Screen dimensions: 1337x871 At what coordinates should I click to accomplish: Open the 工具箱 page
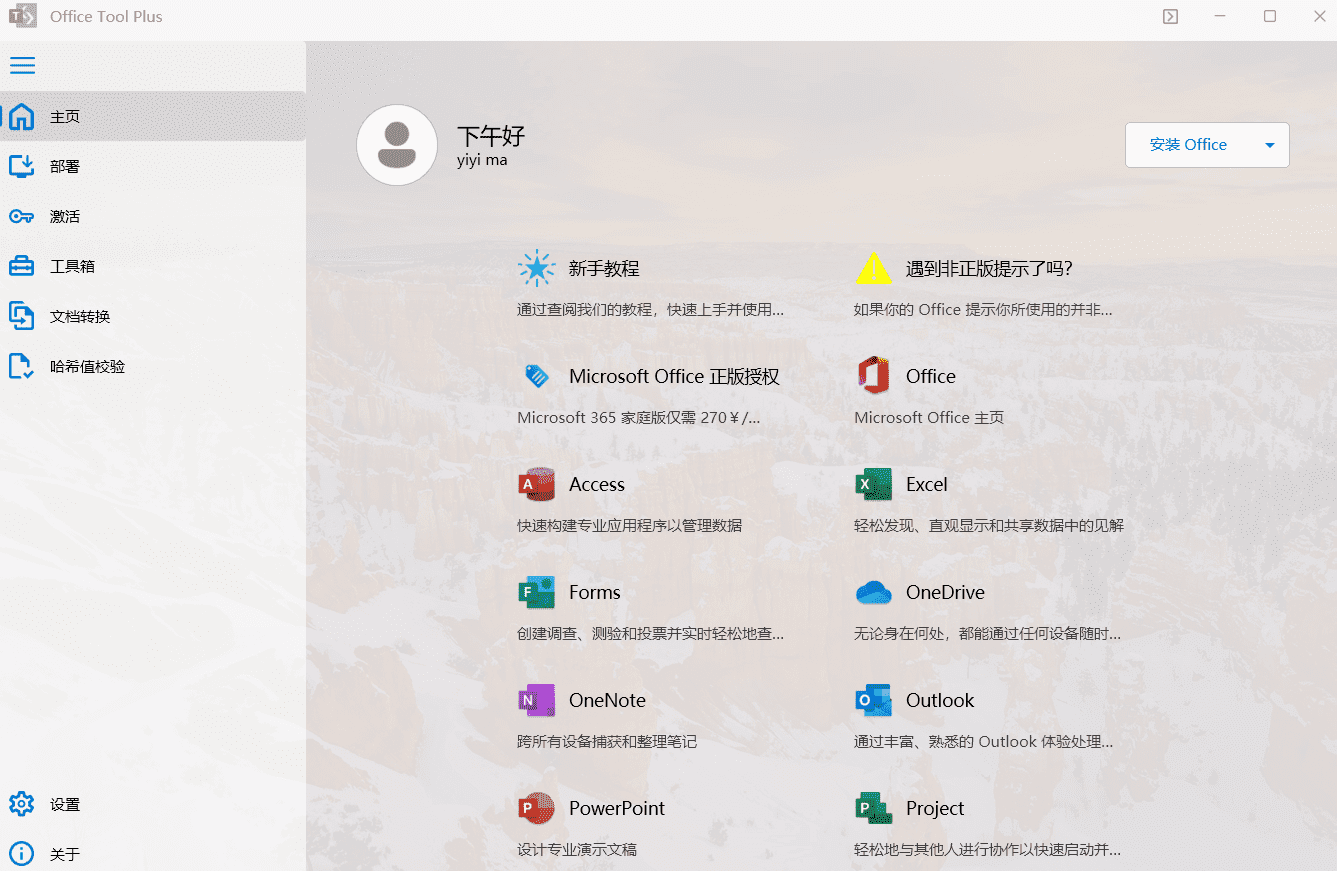[x=153, y=267]
